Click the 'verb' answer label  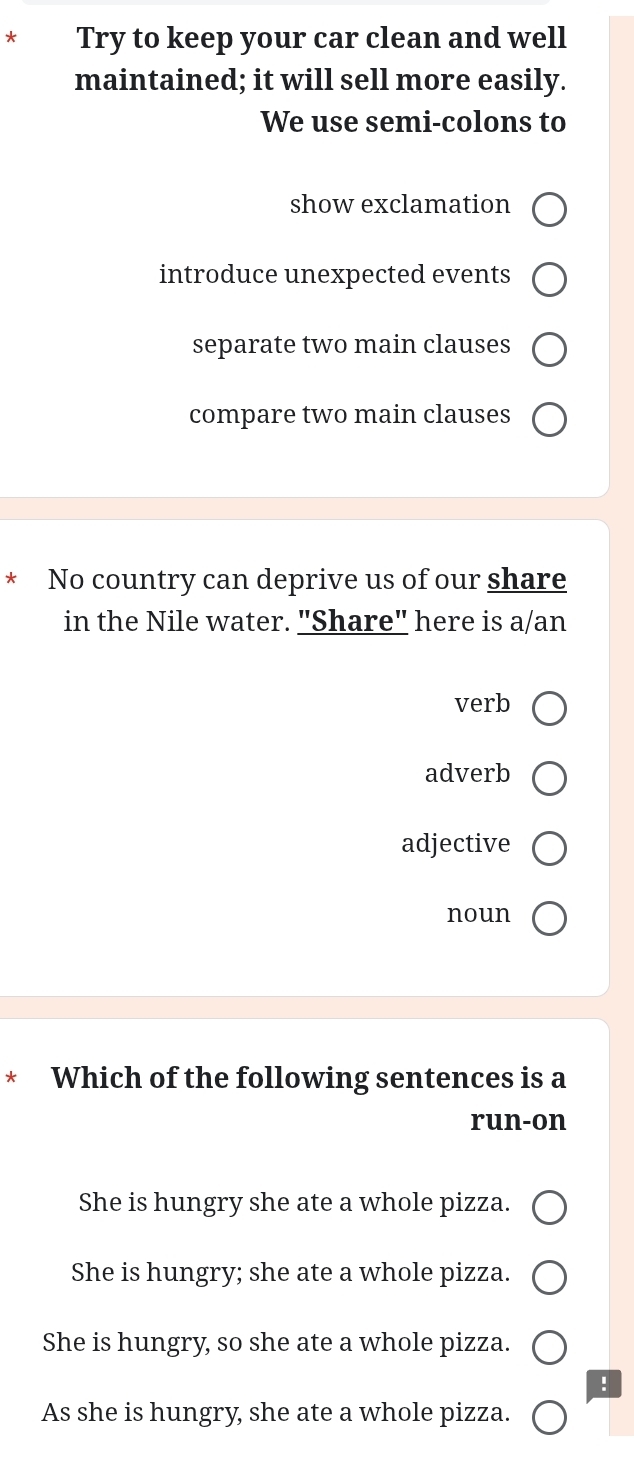pyautogui.click(x=482, y=704)
